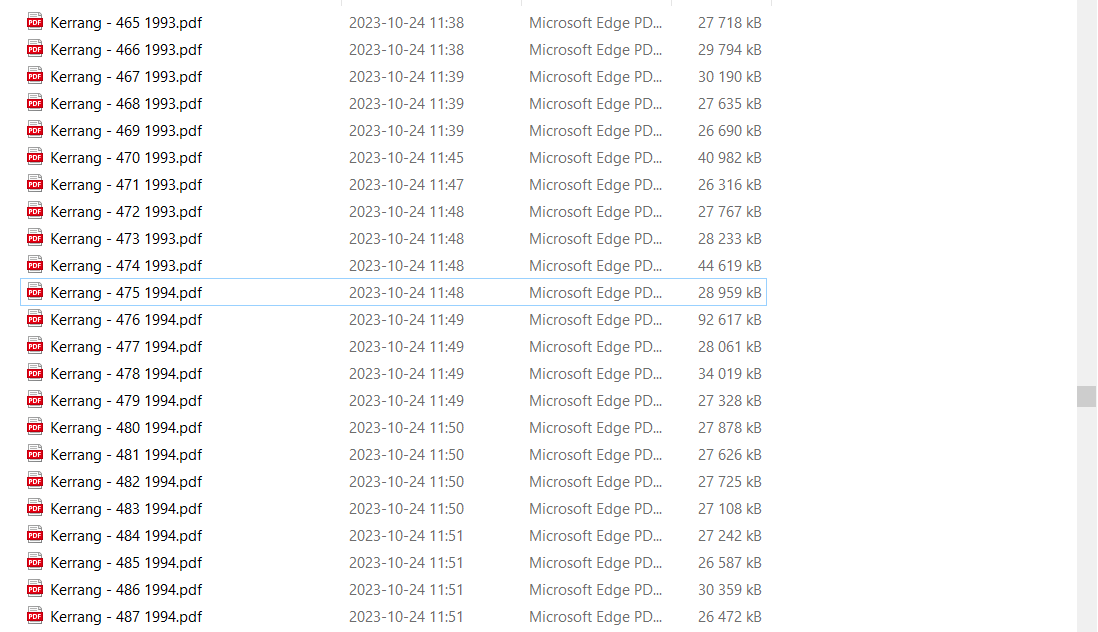
Task: Click the 92 617 kB size value
Action: 729,320
